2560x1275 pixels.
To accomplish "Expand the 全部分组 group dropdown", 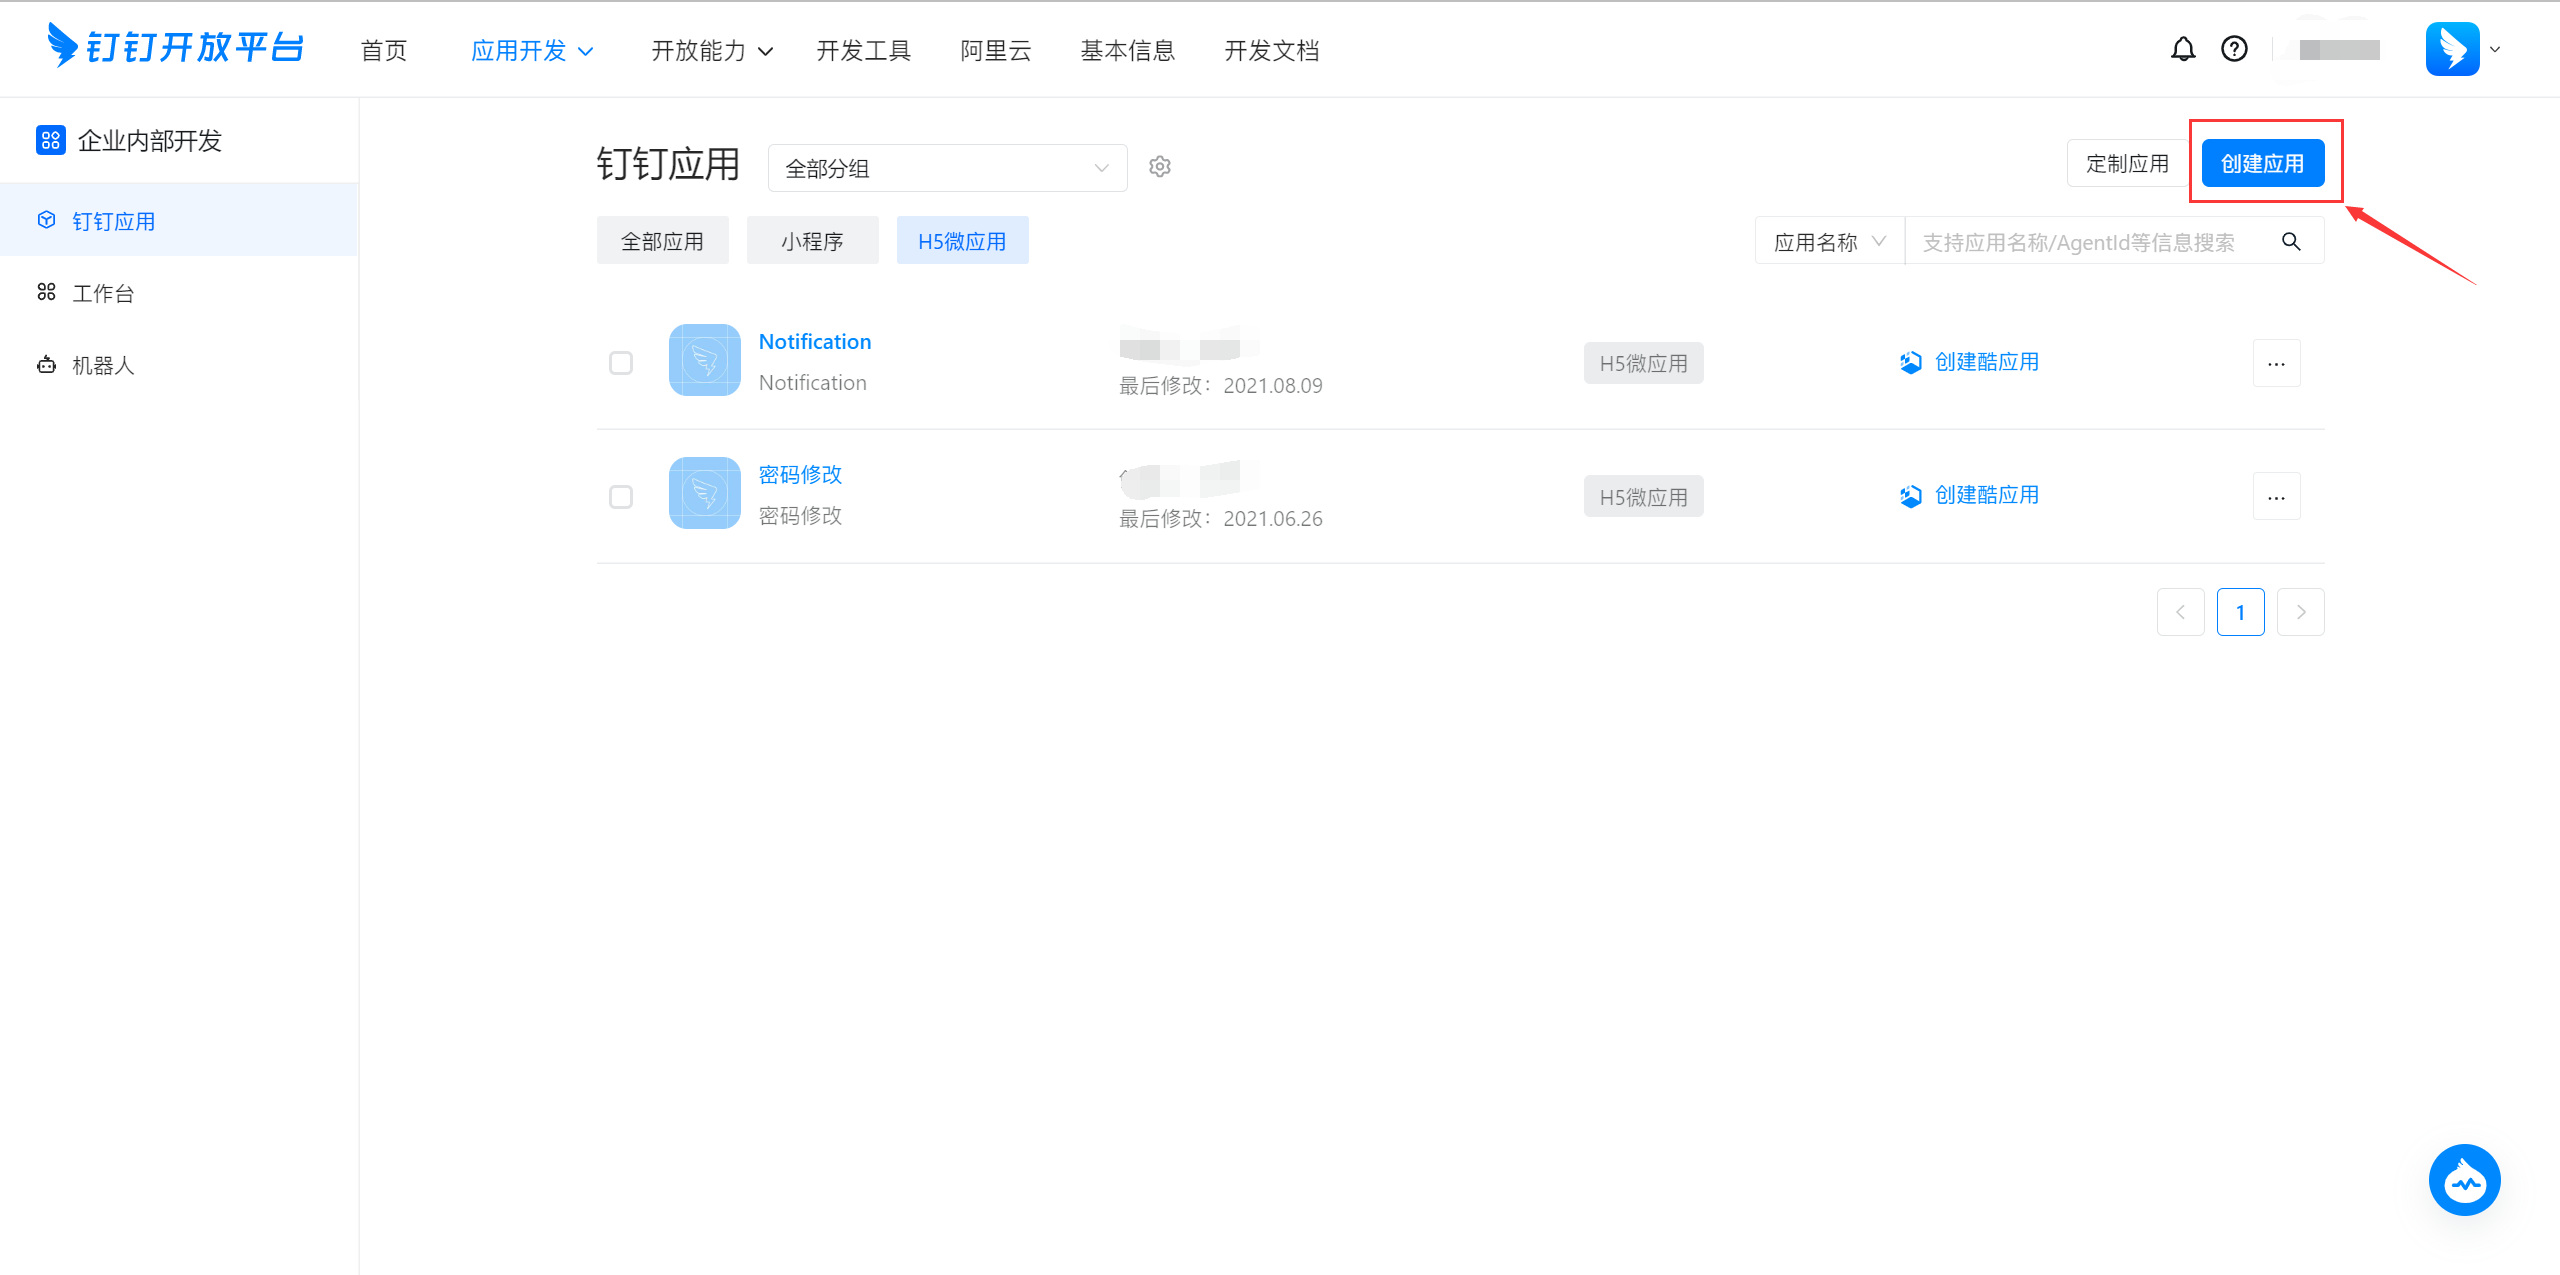I will [947, 168].
